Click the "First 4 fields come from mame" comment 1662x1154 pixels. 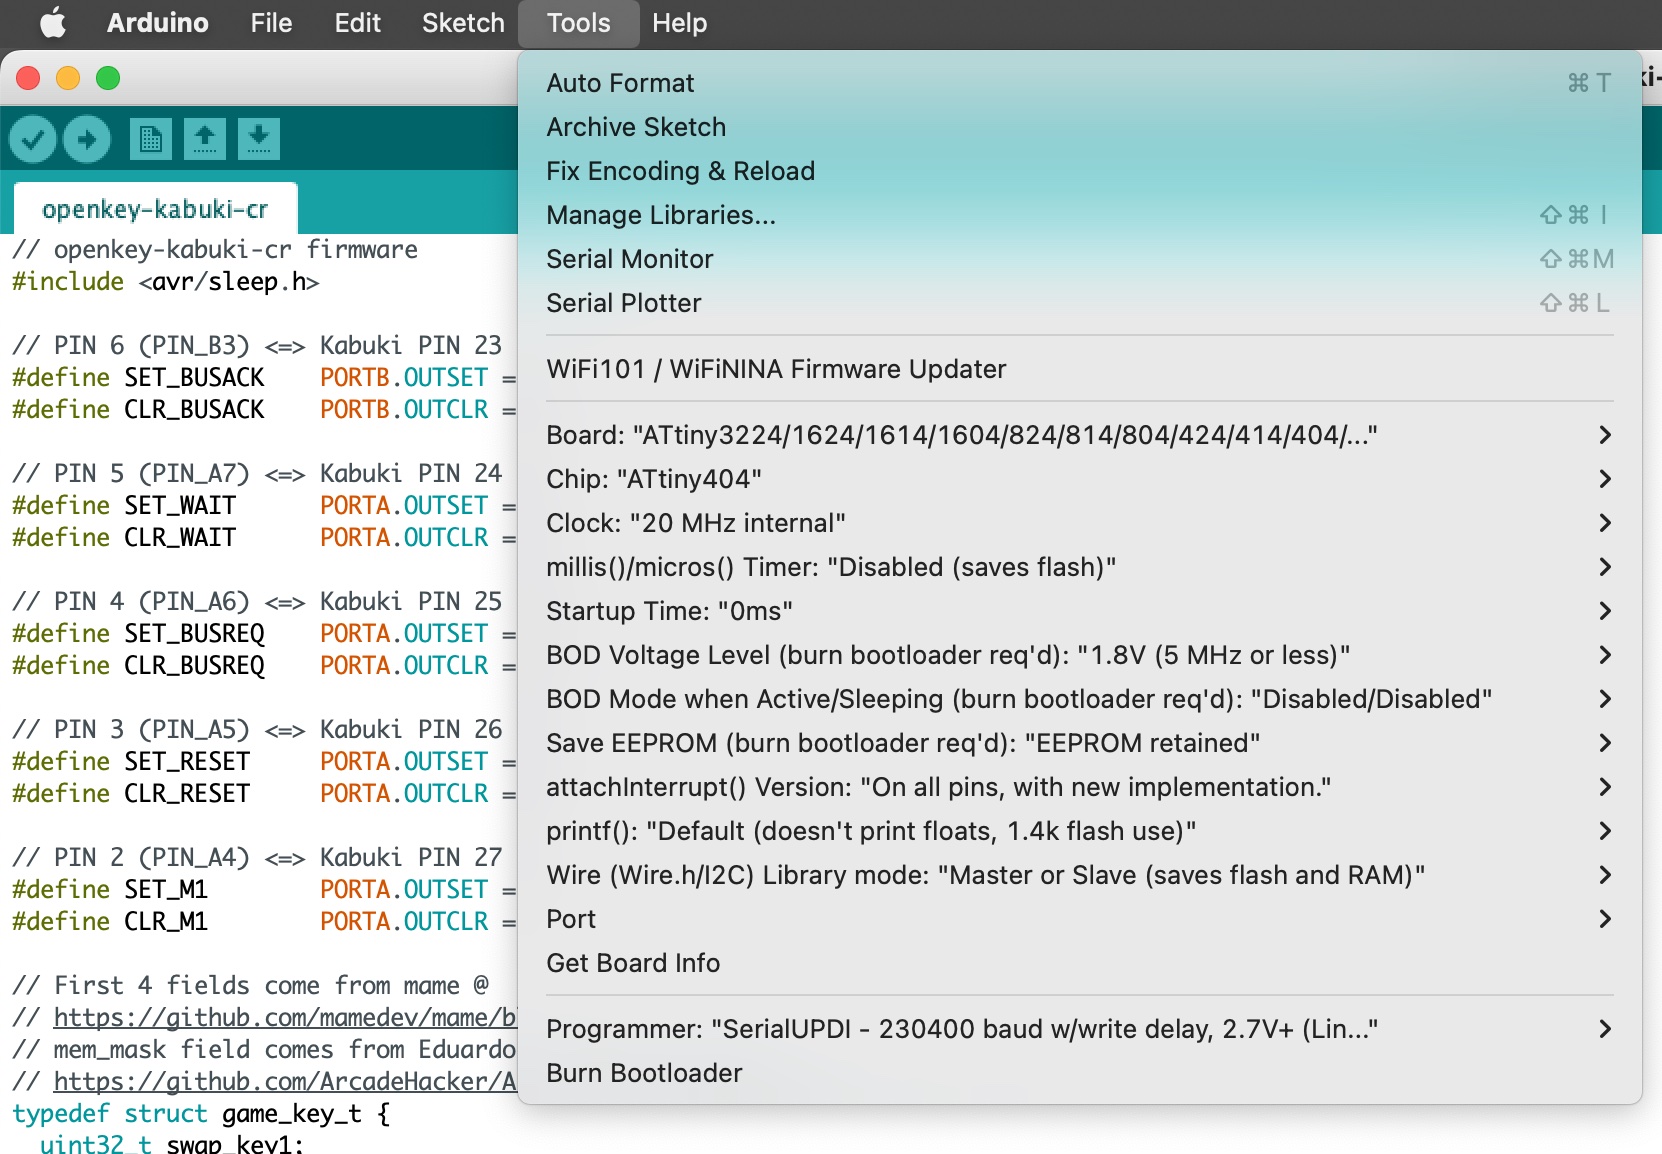tap(250, 986)
